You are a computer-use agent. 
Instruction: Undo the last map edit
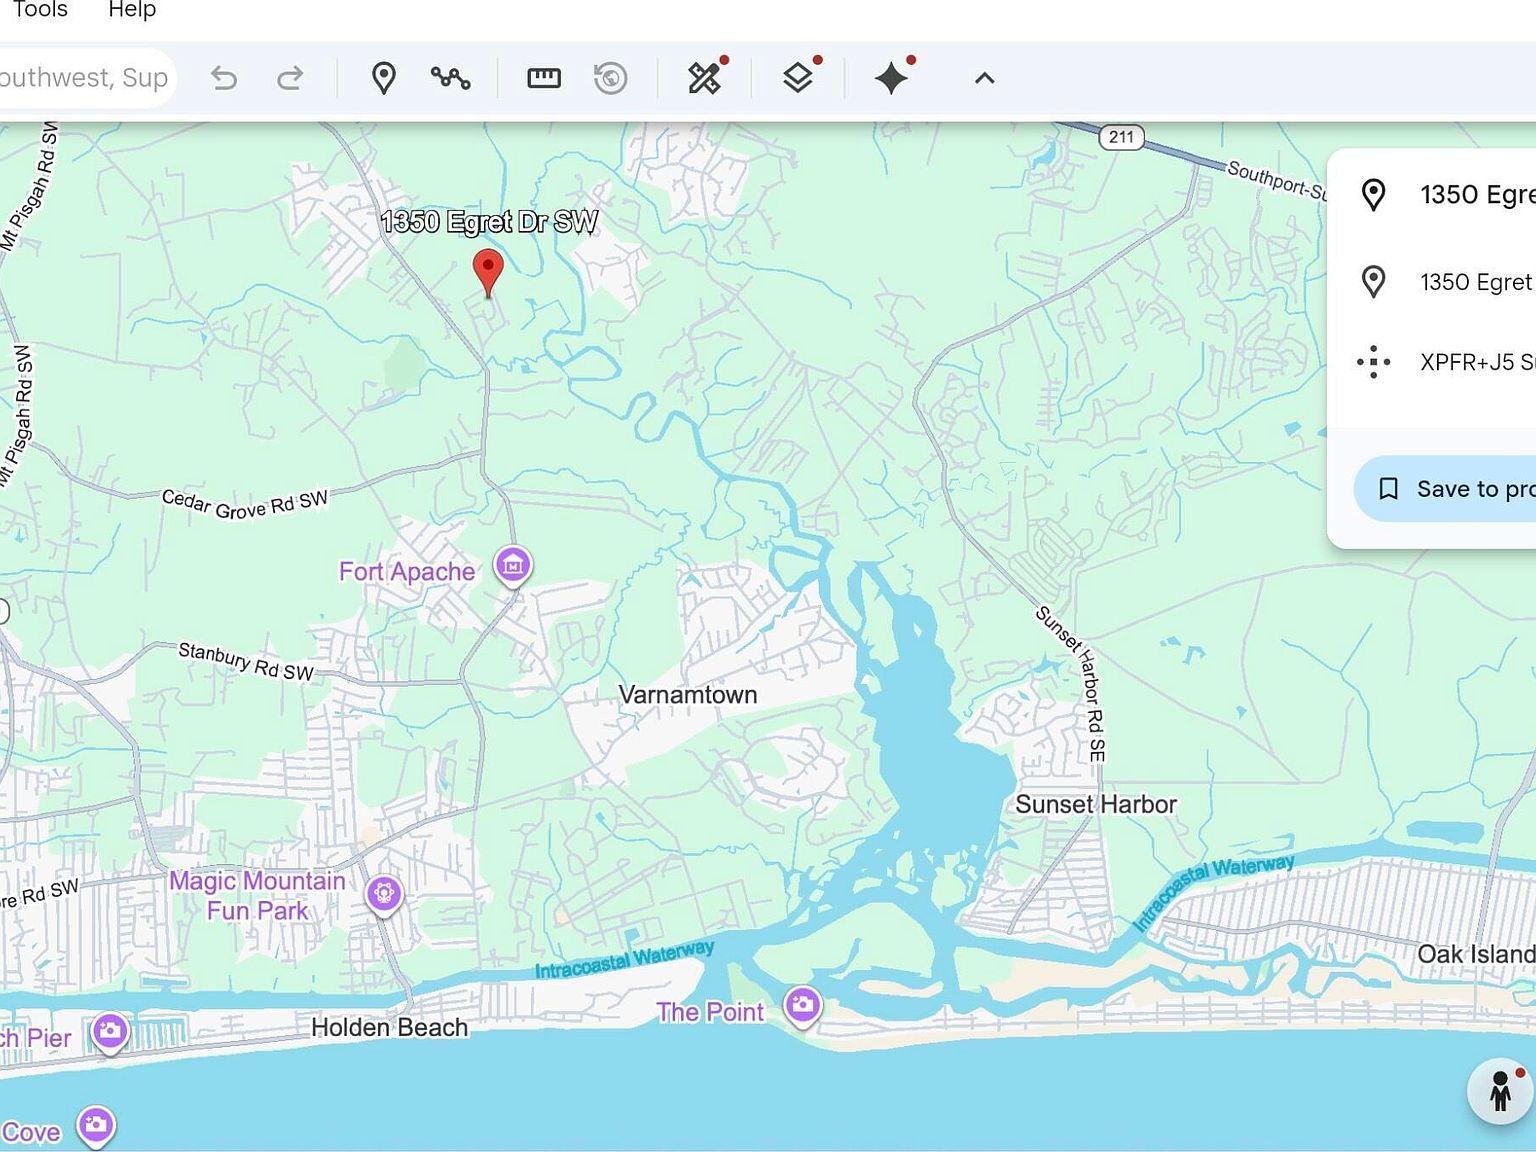223,77
